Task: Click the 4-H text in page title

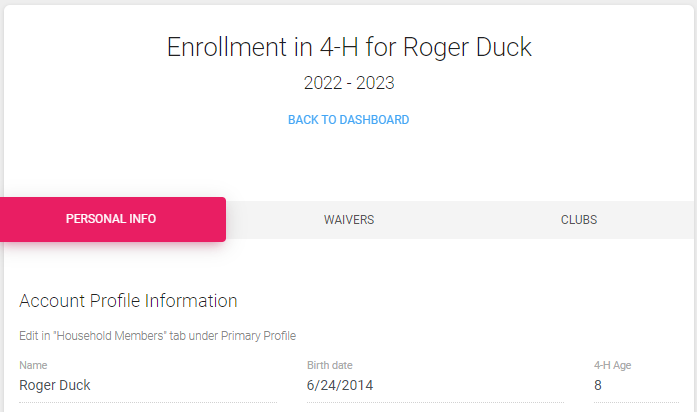Action: [339, 47]
